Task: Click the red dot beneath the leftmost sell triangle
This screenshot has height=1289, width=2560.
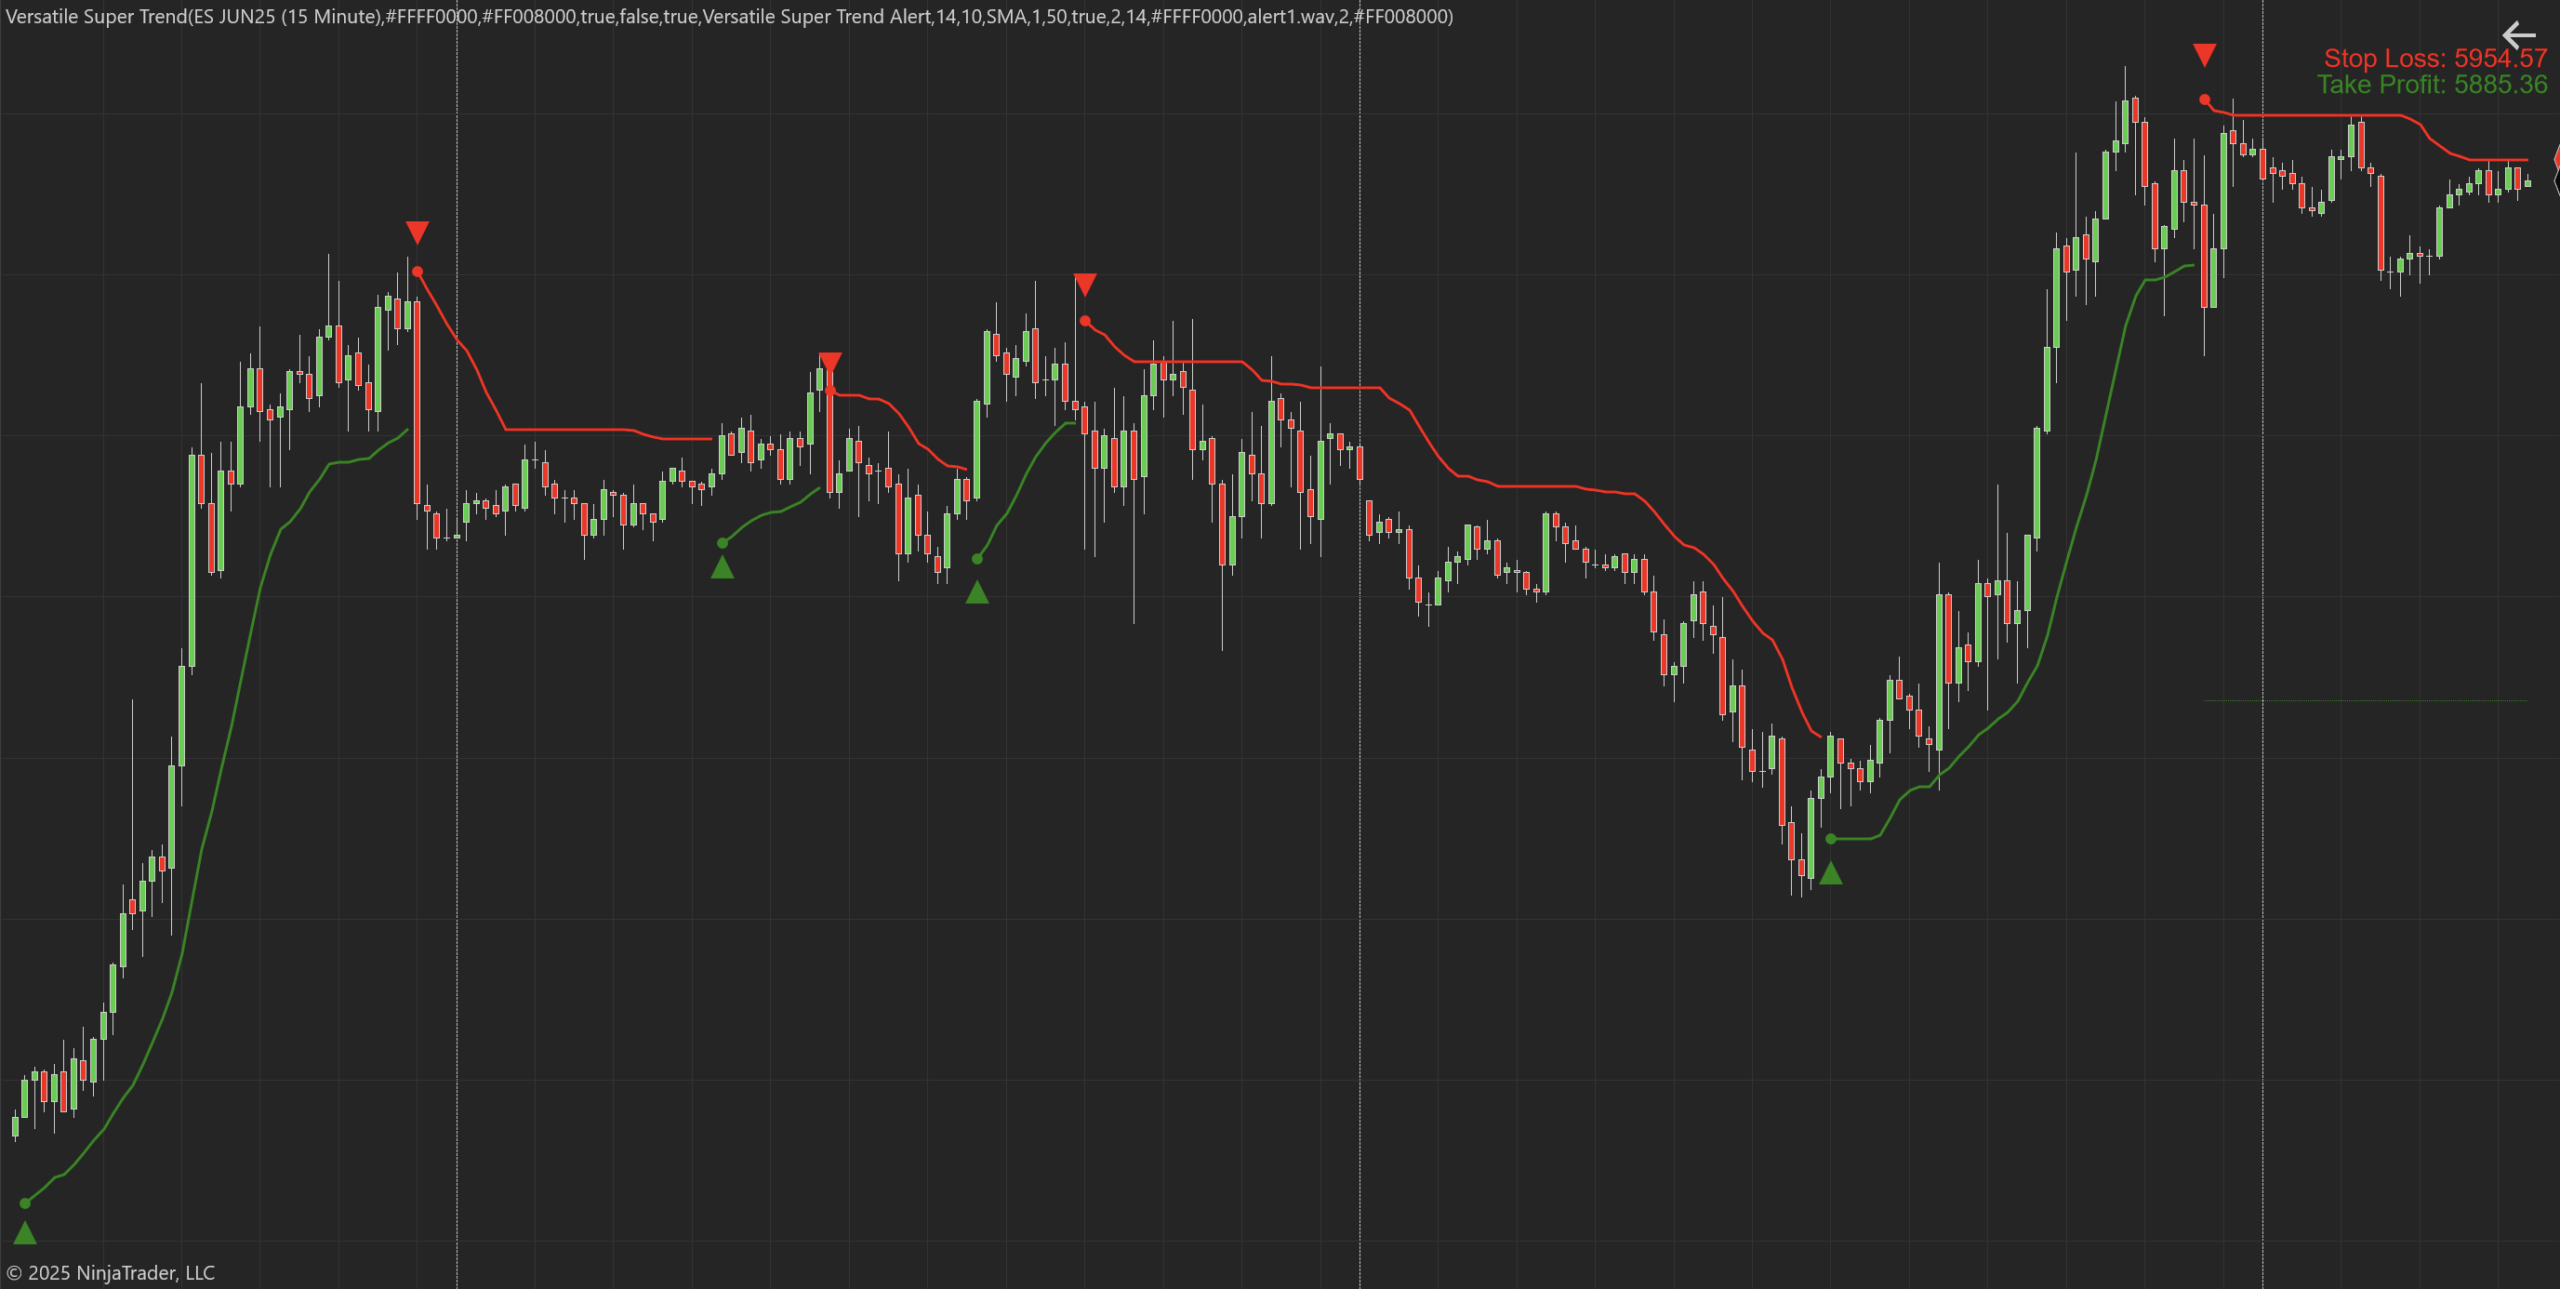Action: pyautogui.click(x=417, y=272)
